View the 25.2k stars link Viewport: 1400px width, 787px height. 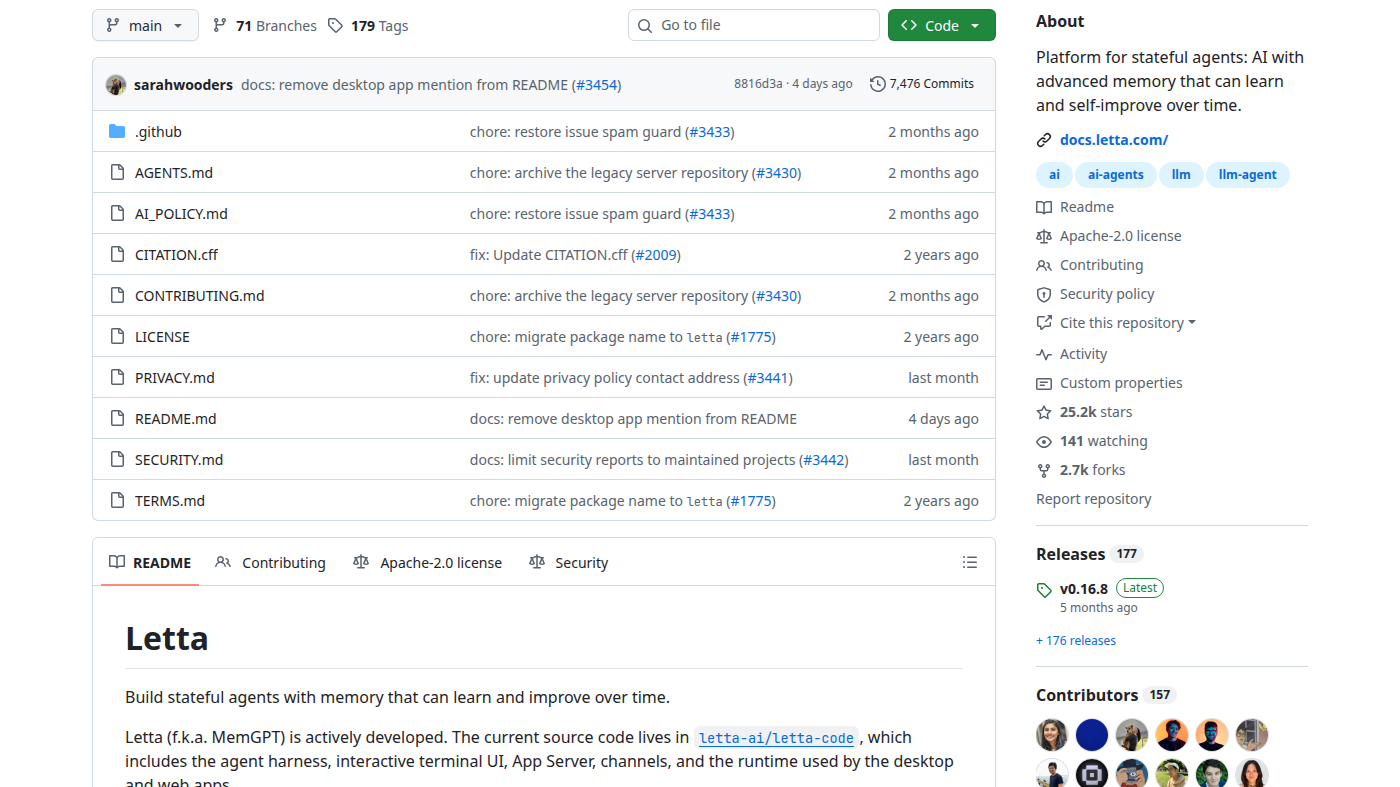pos(1084,412)
